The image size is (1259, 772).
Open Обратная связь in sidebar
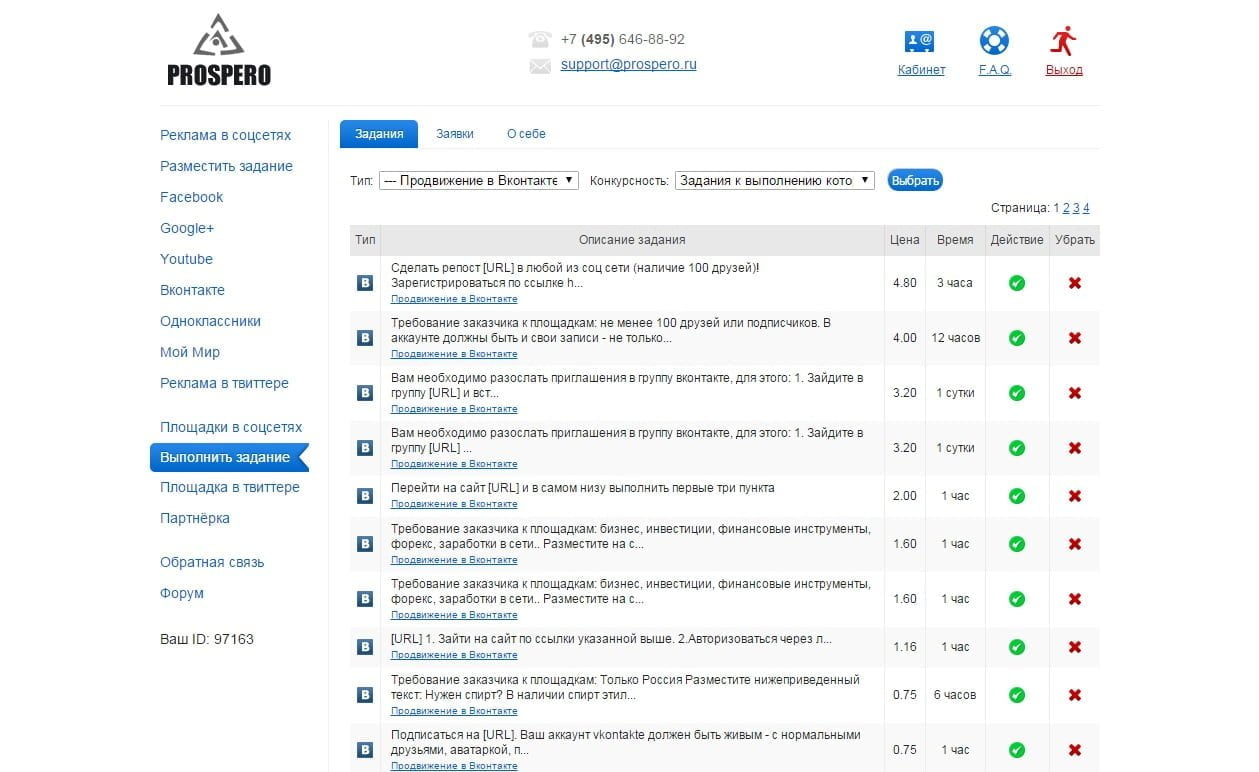[x=212, y=562]
